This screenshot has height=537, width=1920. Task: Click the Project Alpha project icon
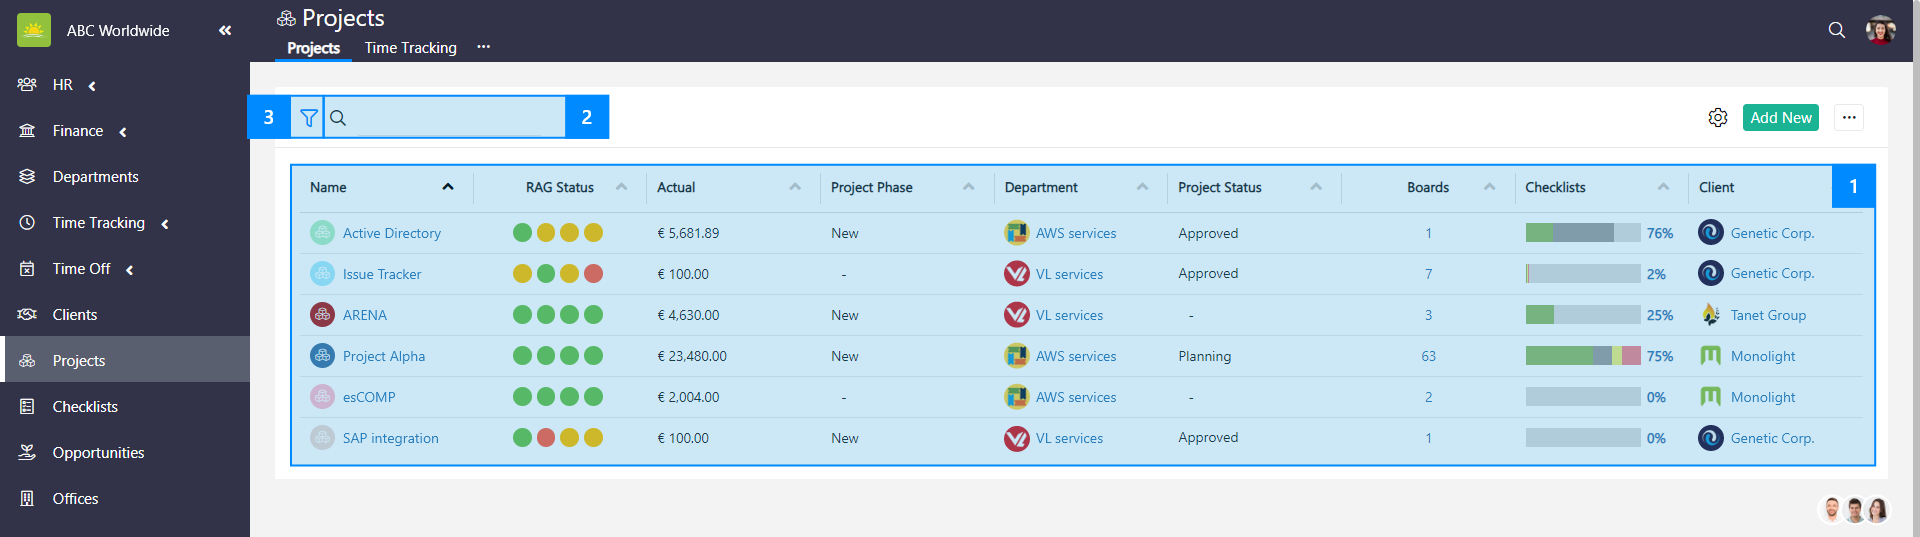point(322,356)
